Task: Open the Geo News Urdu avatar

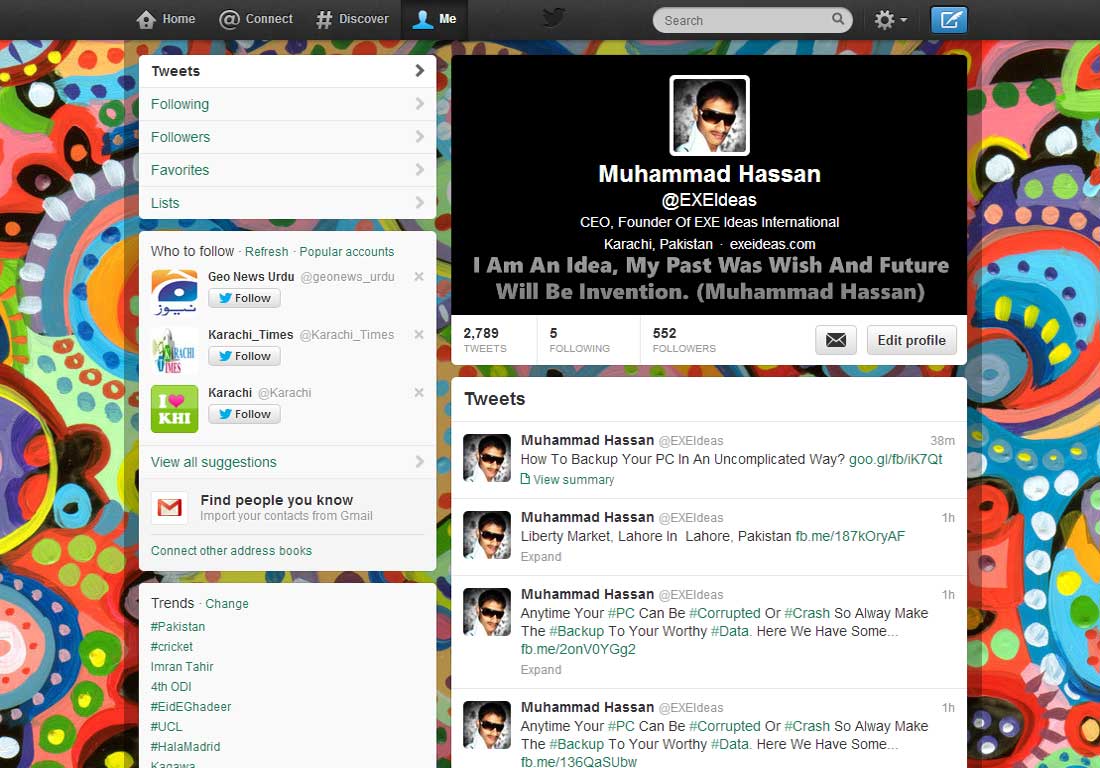Action: point(175,293)
